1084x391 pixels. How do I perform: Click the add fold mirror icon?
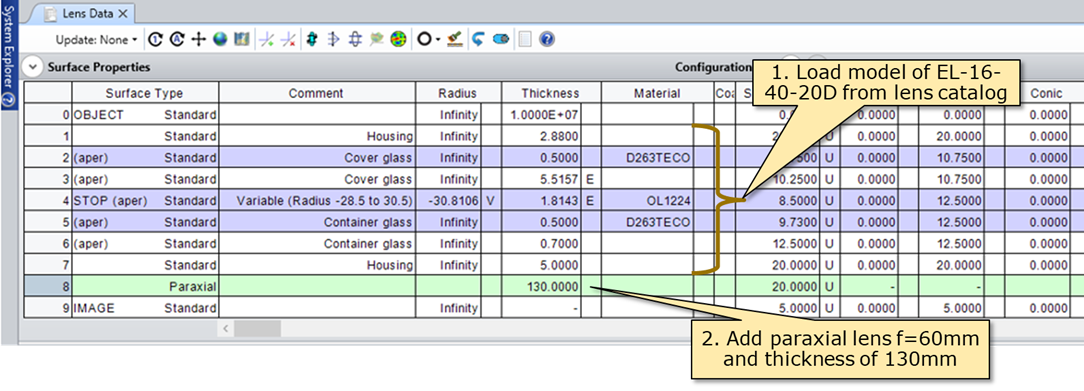point(266,39)
